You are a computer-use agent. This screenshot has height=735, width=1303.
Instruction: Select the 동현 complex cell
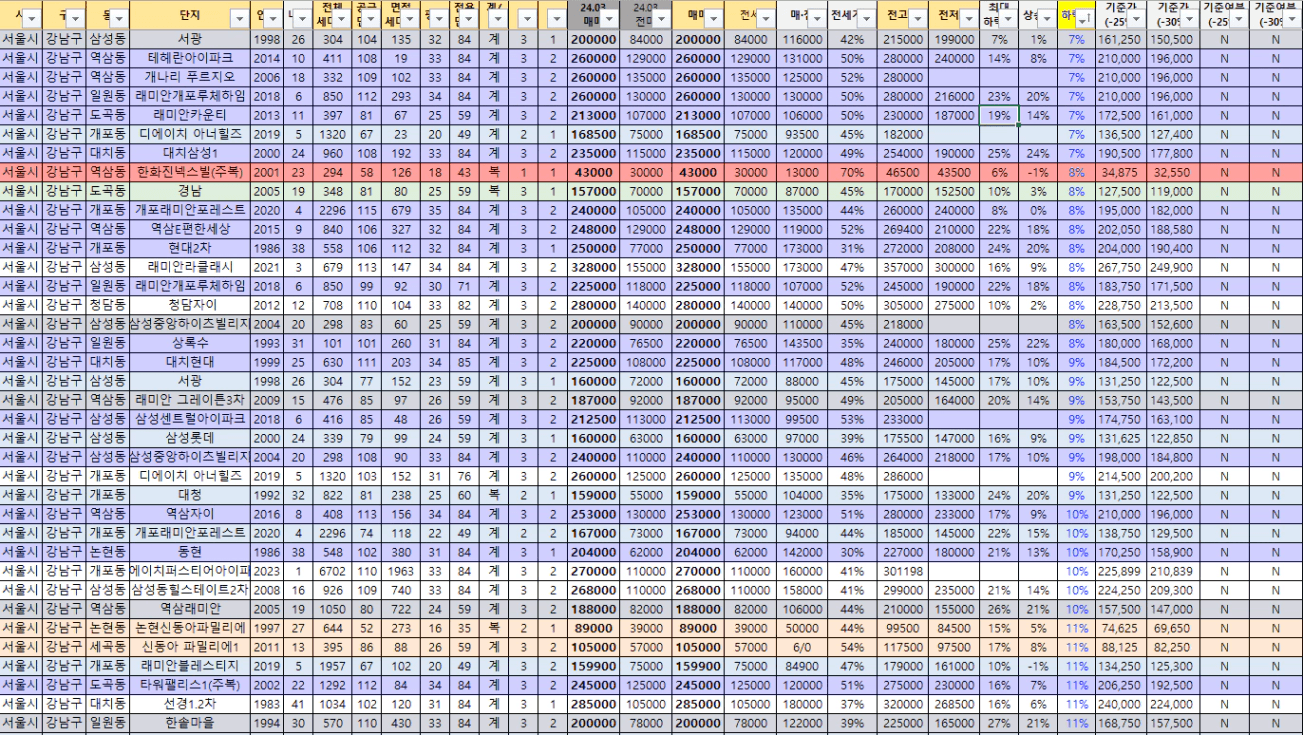(x=189, y=552)
